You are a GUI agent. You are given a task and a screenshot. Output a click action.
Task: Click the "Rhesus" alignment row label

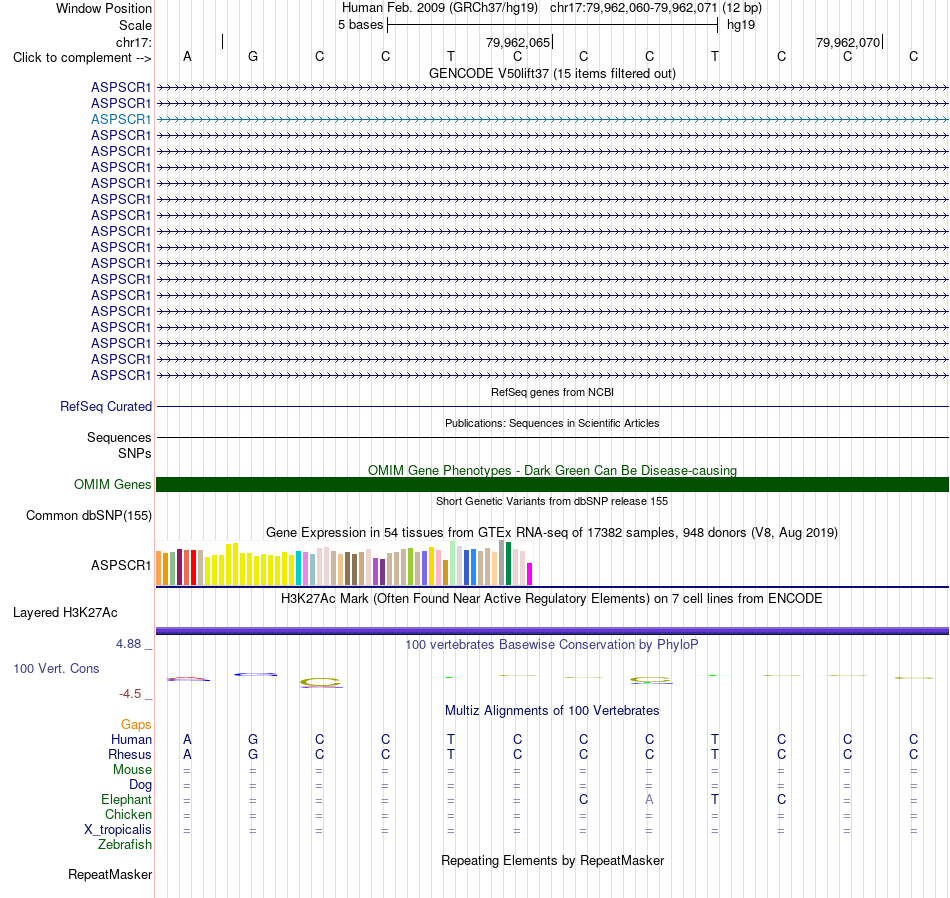pos(130,754)
